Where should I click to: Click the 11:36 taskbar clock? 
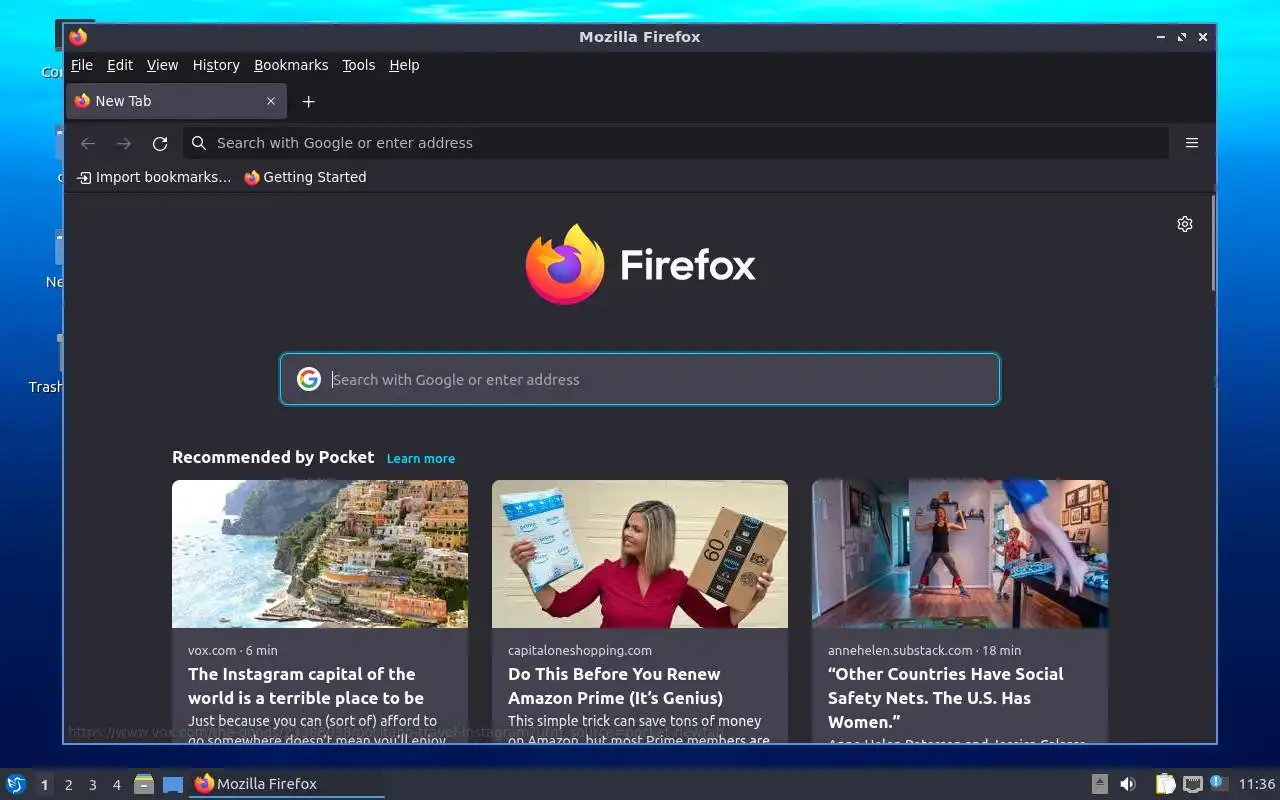[1257, 784]
